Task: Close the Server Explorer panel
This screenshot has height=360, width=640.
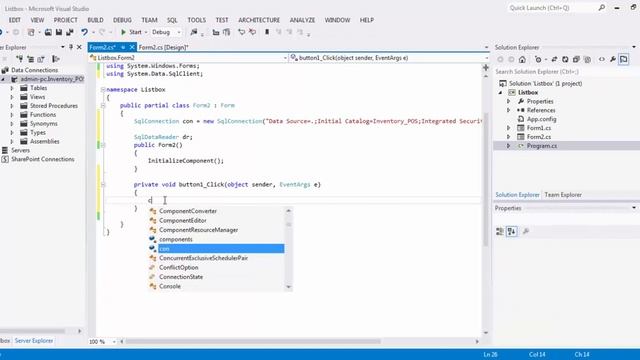Action: (x=79, y=47)
